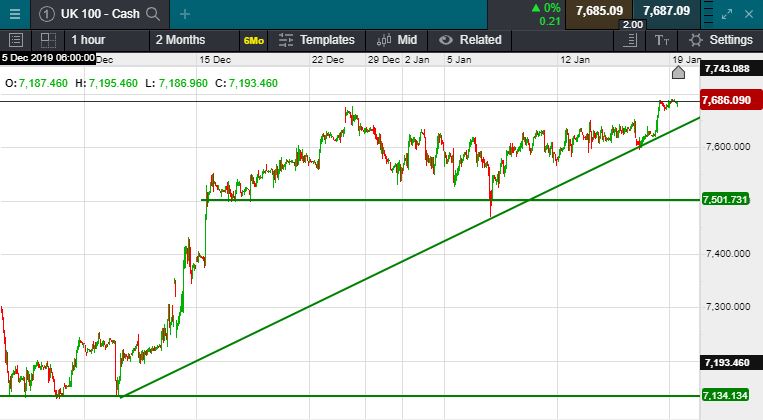763x420 pixels.
Task: Open the chart list panel icon
Action: point(15,40)
